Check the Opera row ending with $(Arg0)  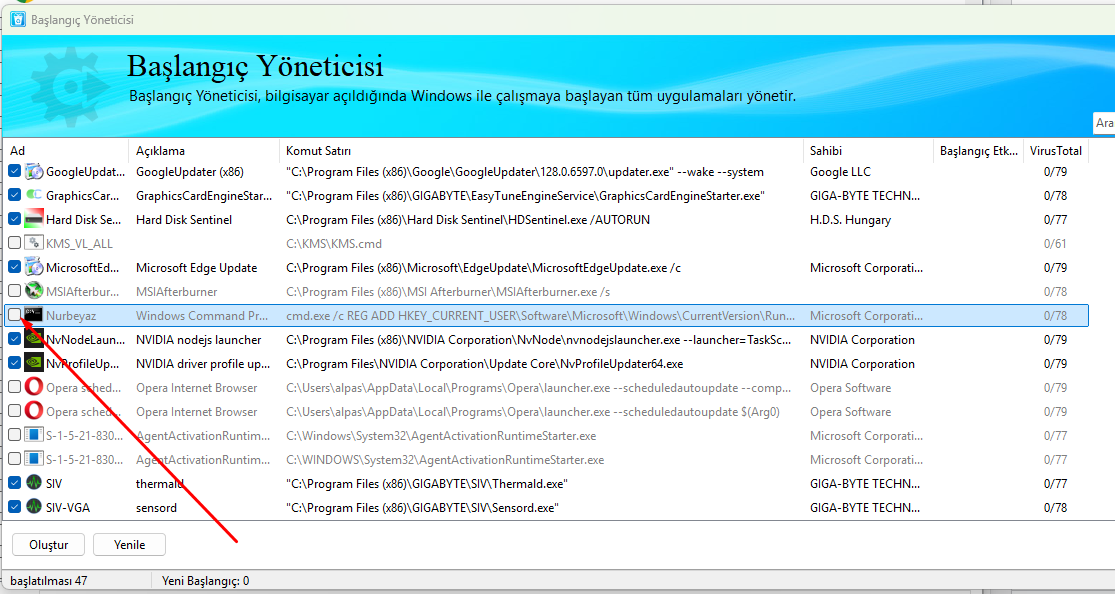14,412
